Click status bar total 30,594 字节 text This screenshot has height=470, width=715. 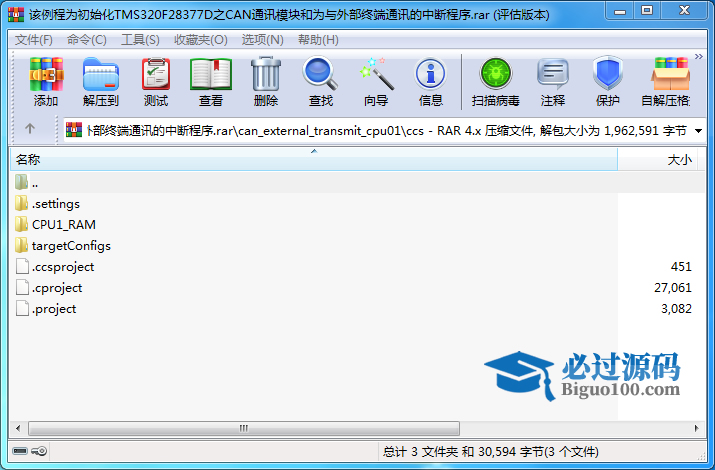pos(490,451)
